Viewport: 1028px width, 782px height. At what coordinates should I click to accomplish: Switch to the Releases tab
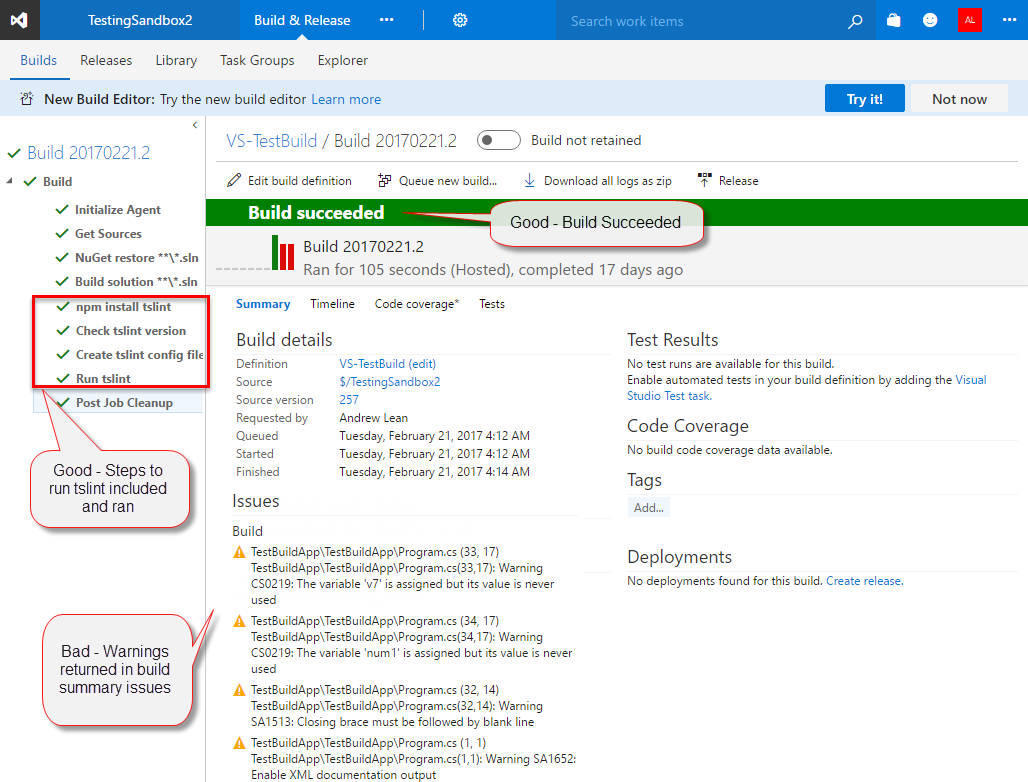coord(106,60)
